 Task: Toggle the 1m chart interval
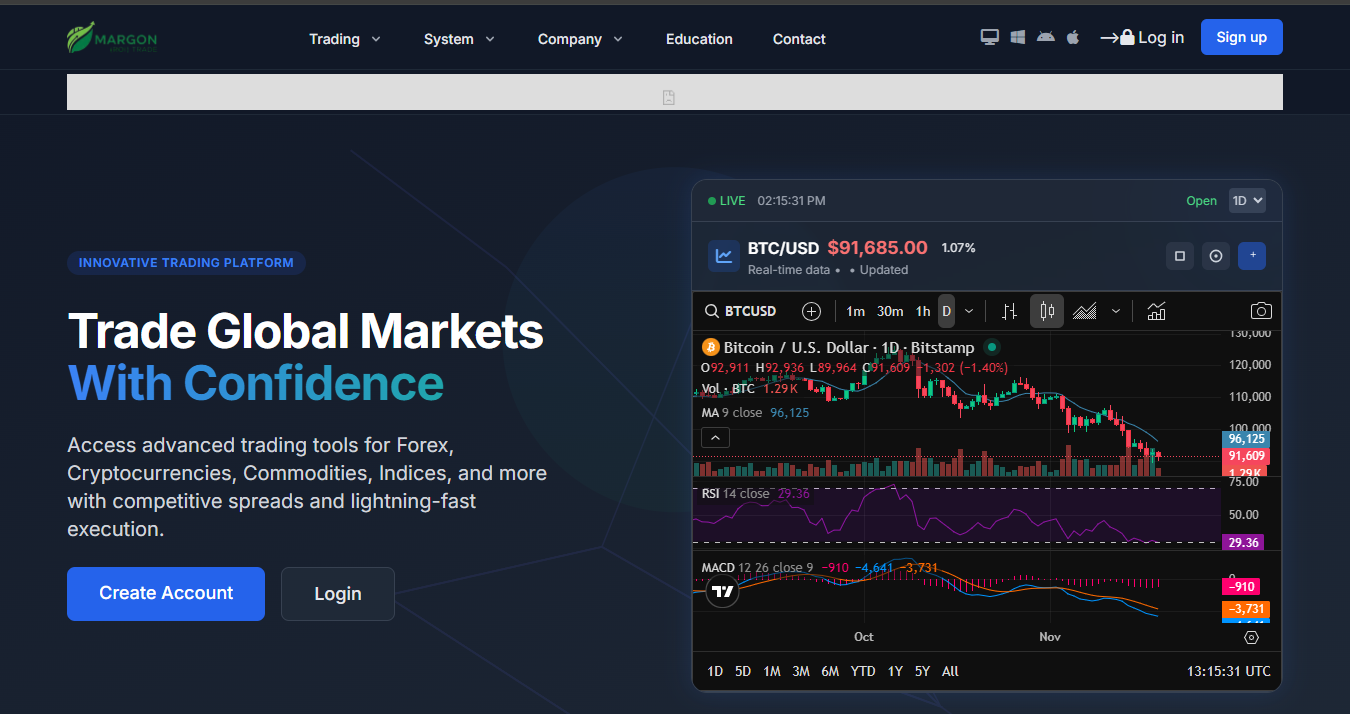point(855,311)
